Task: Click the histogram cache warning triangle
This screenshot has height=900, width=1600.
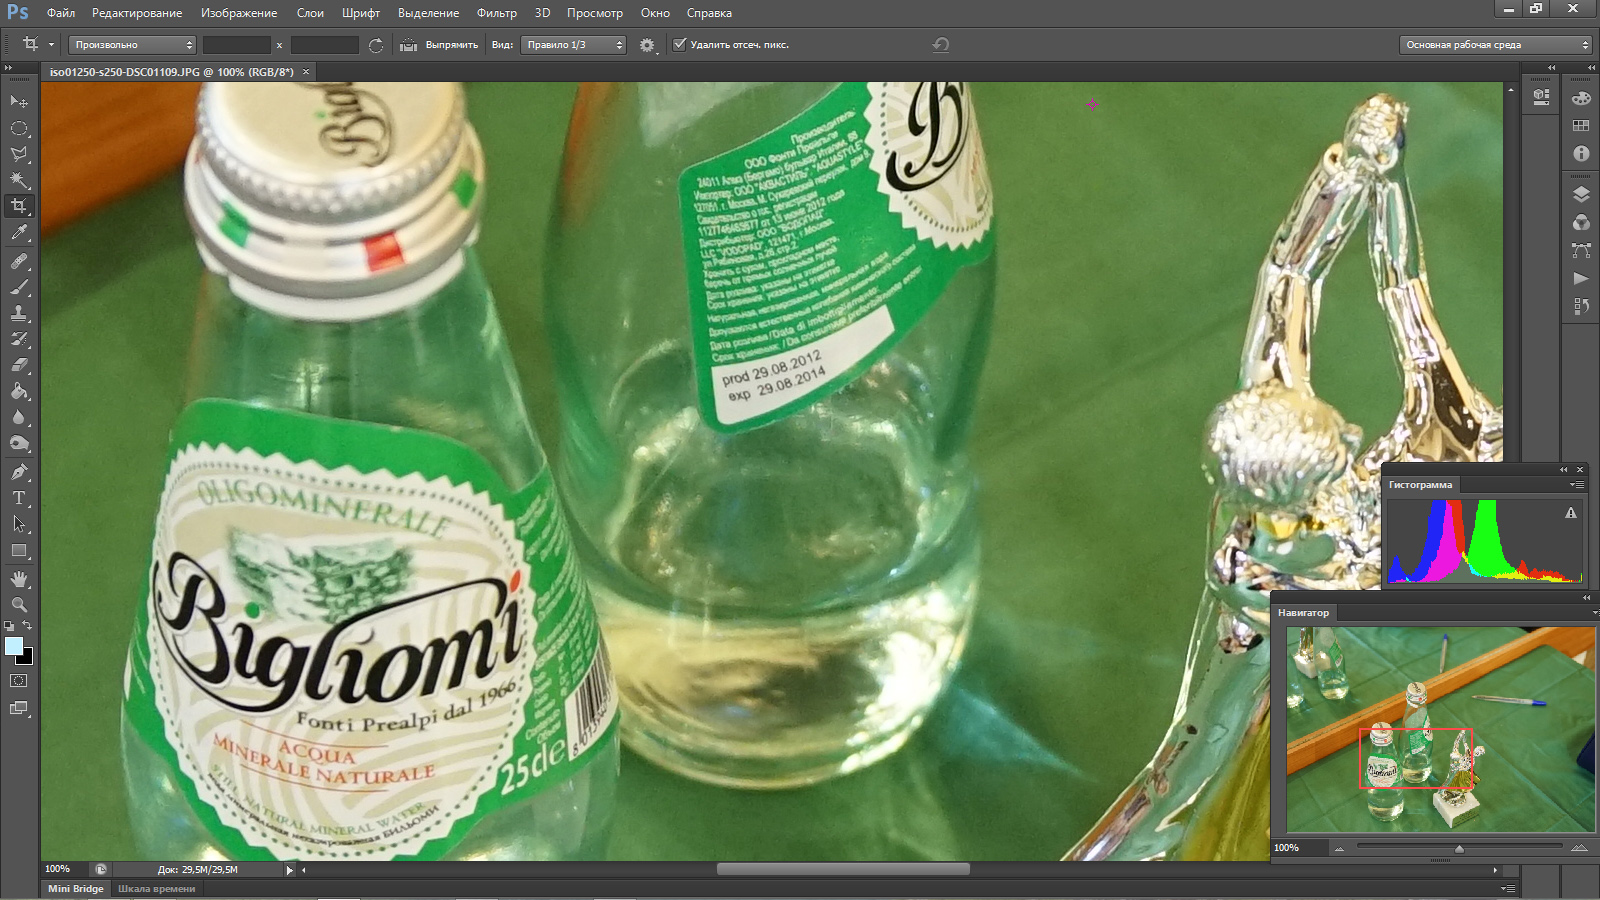Action: [1571, 513]
